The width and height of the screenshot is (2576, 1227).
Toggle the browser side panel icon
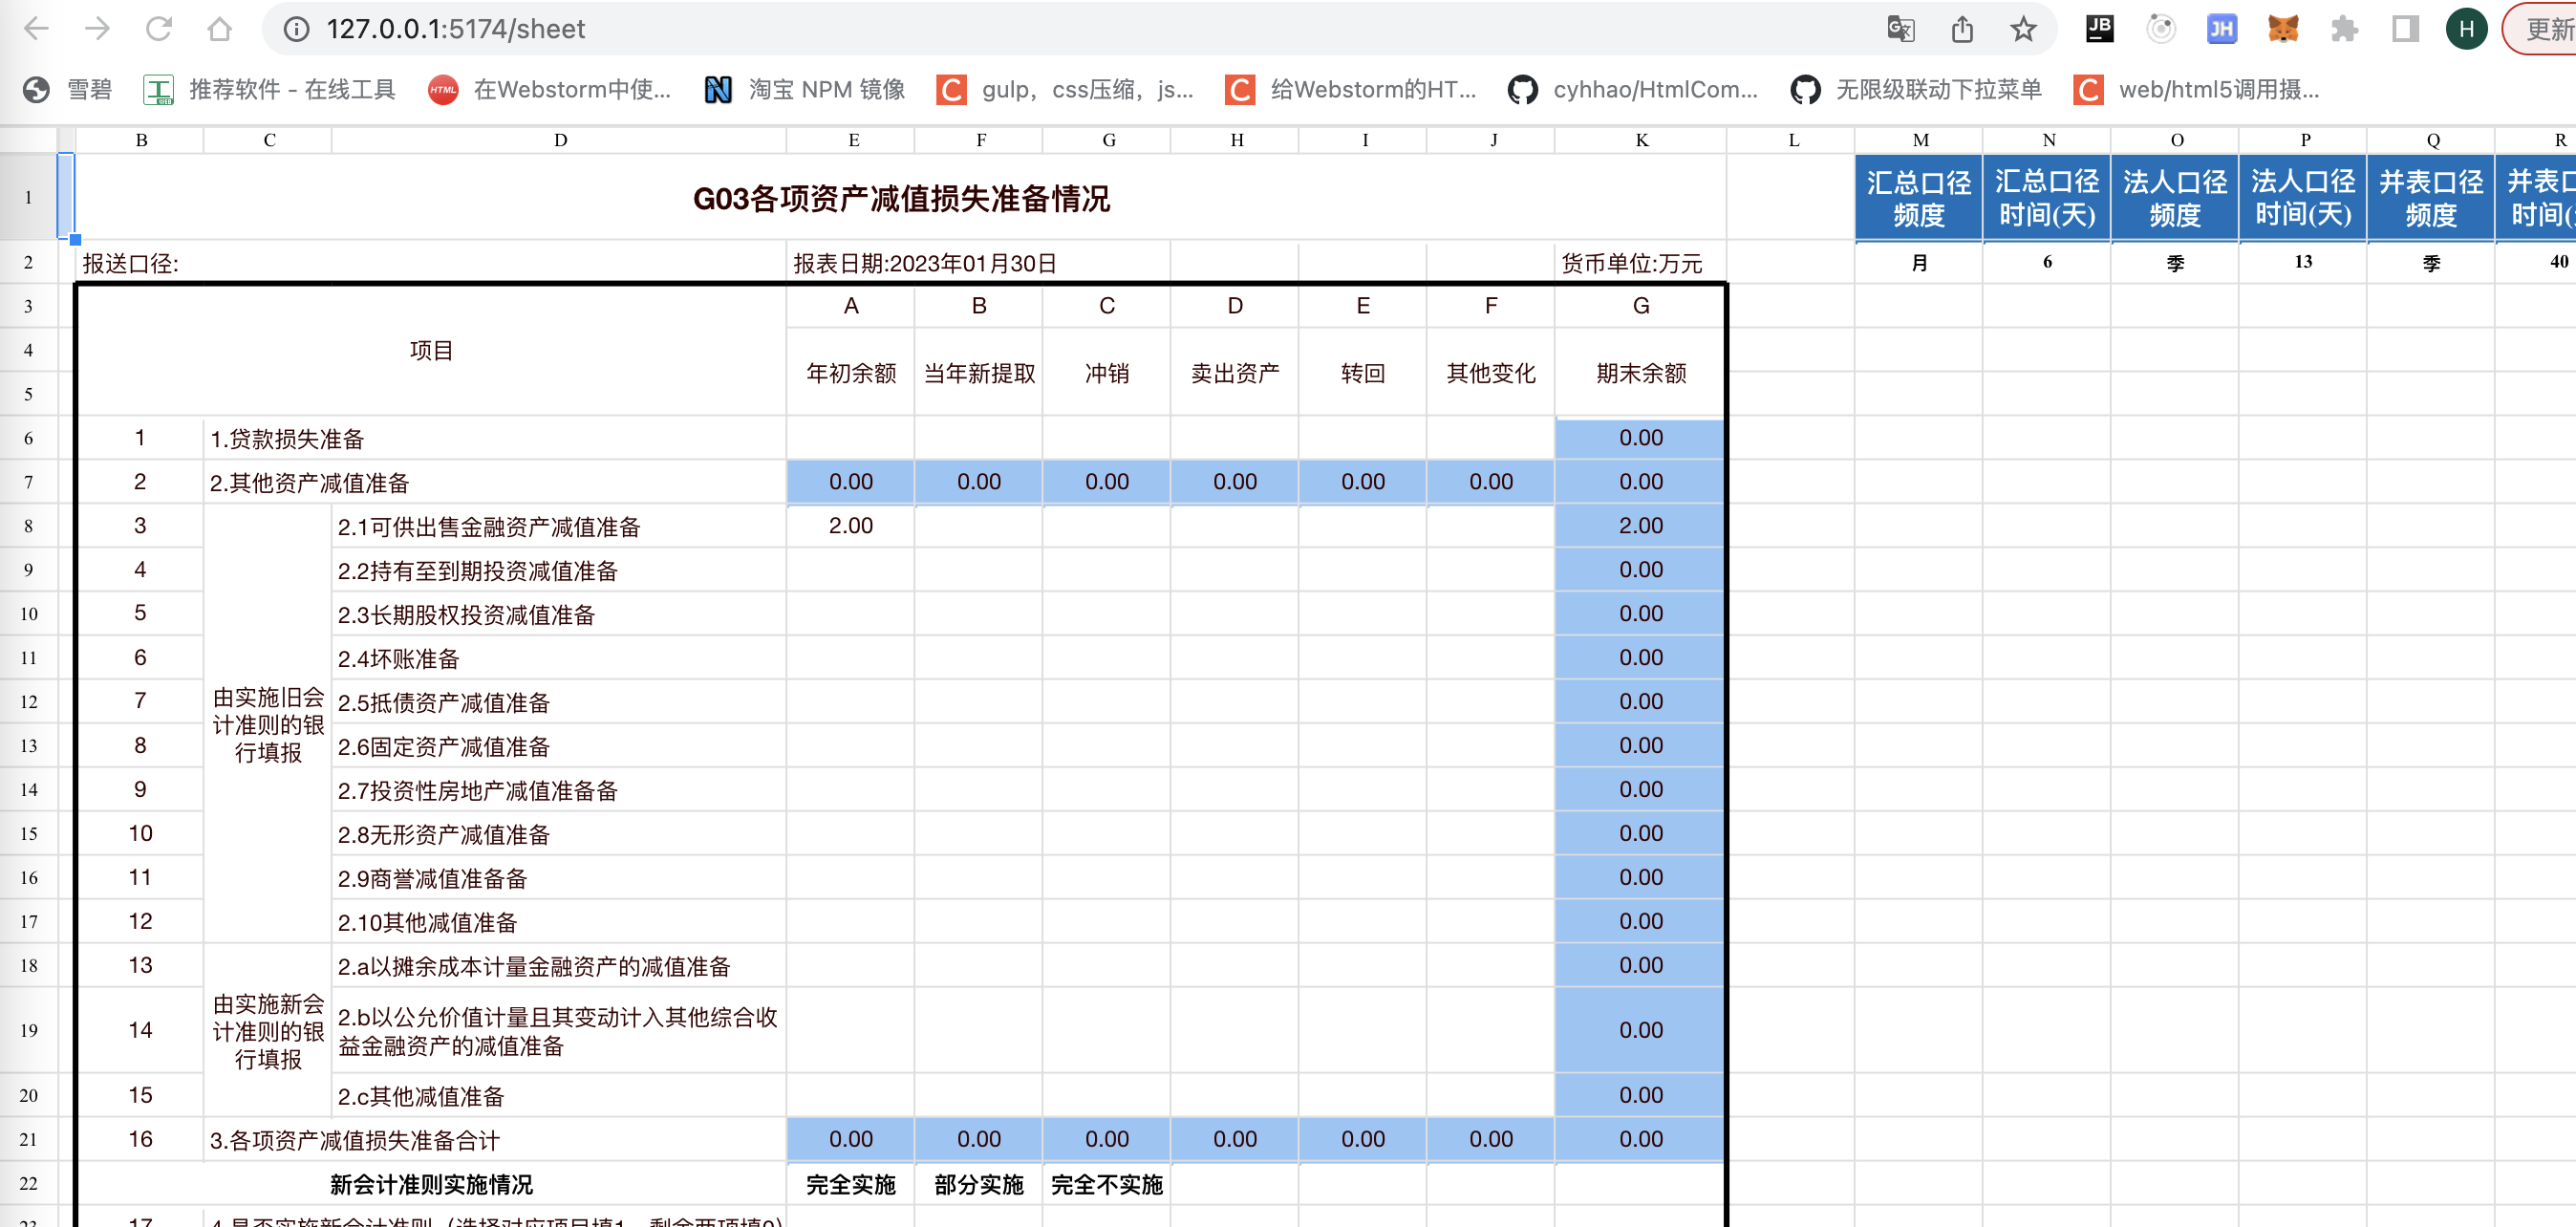[2405, 29]
